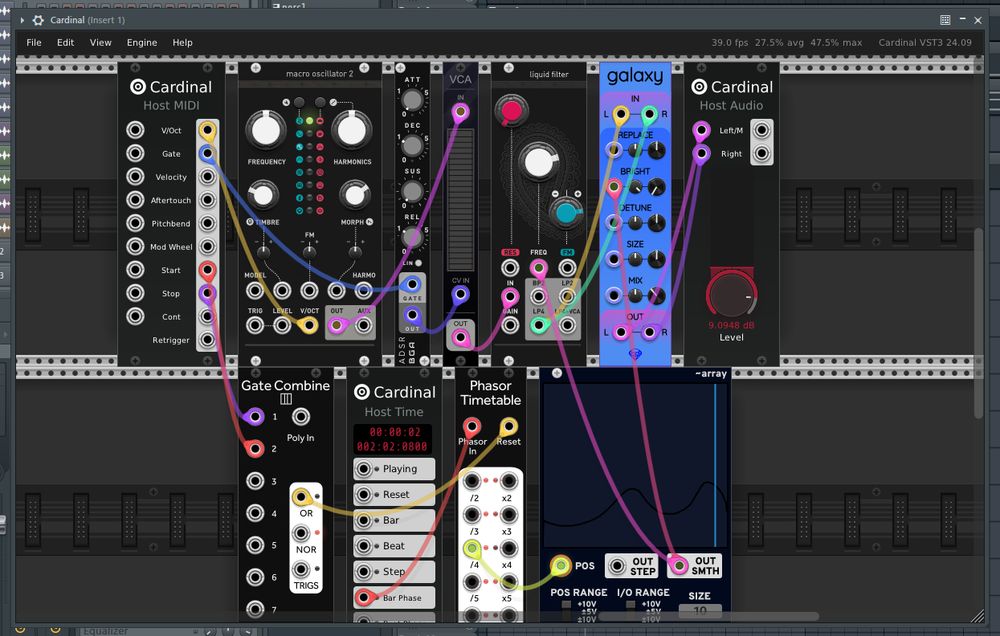Open the Help menu
1000x636 pixels.
pos(182,43)
